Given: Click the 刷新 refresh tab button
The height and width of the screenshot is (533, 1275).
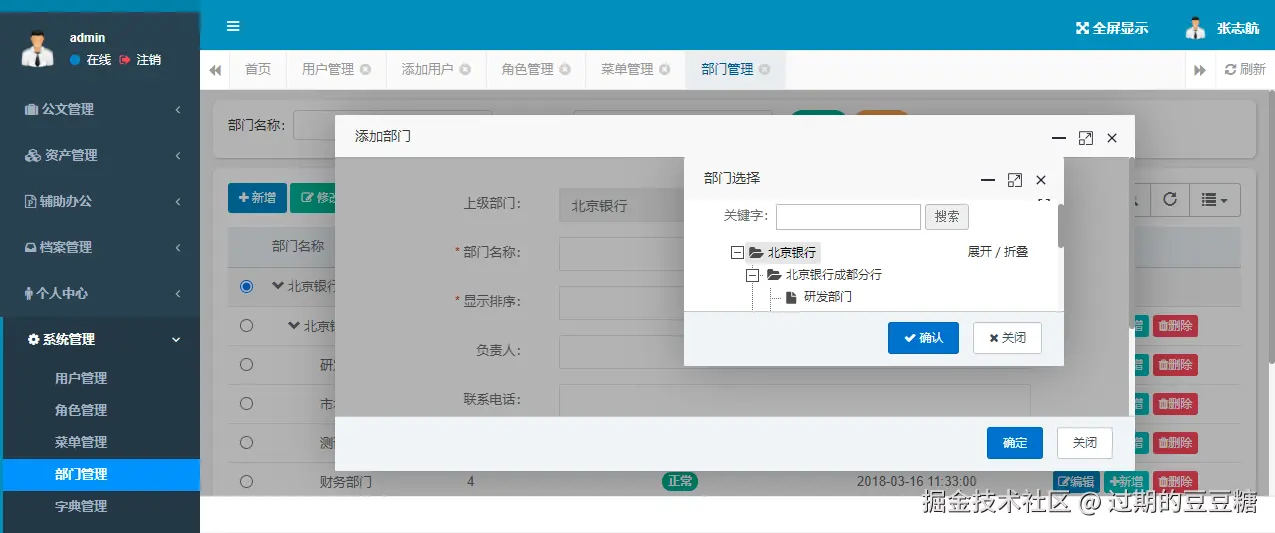Looking at the screenshot, I should point(1245,70).
